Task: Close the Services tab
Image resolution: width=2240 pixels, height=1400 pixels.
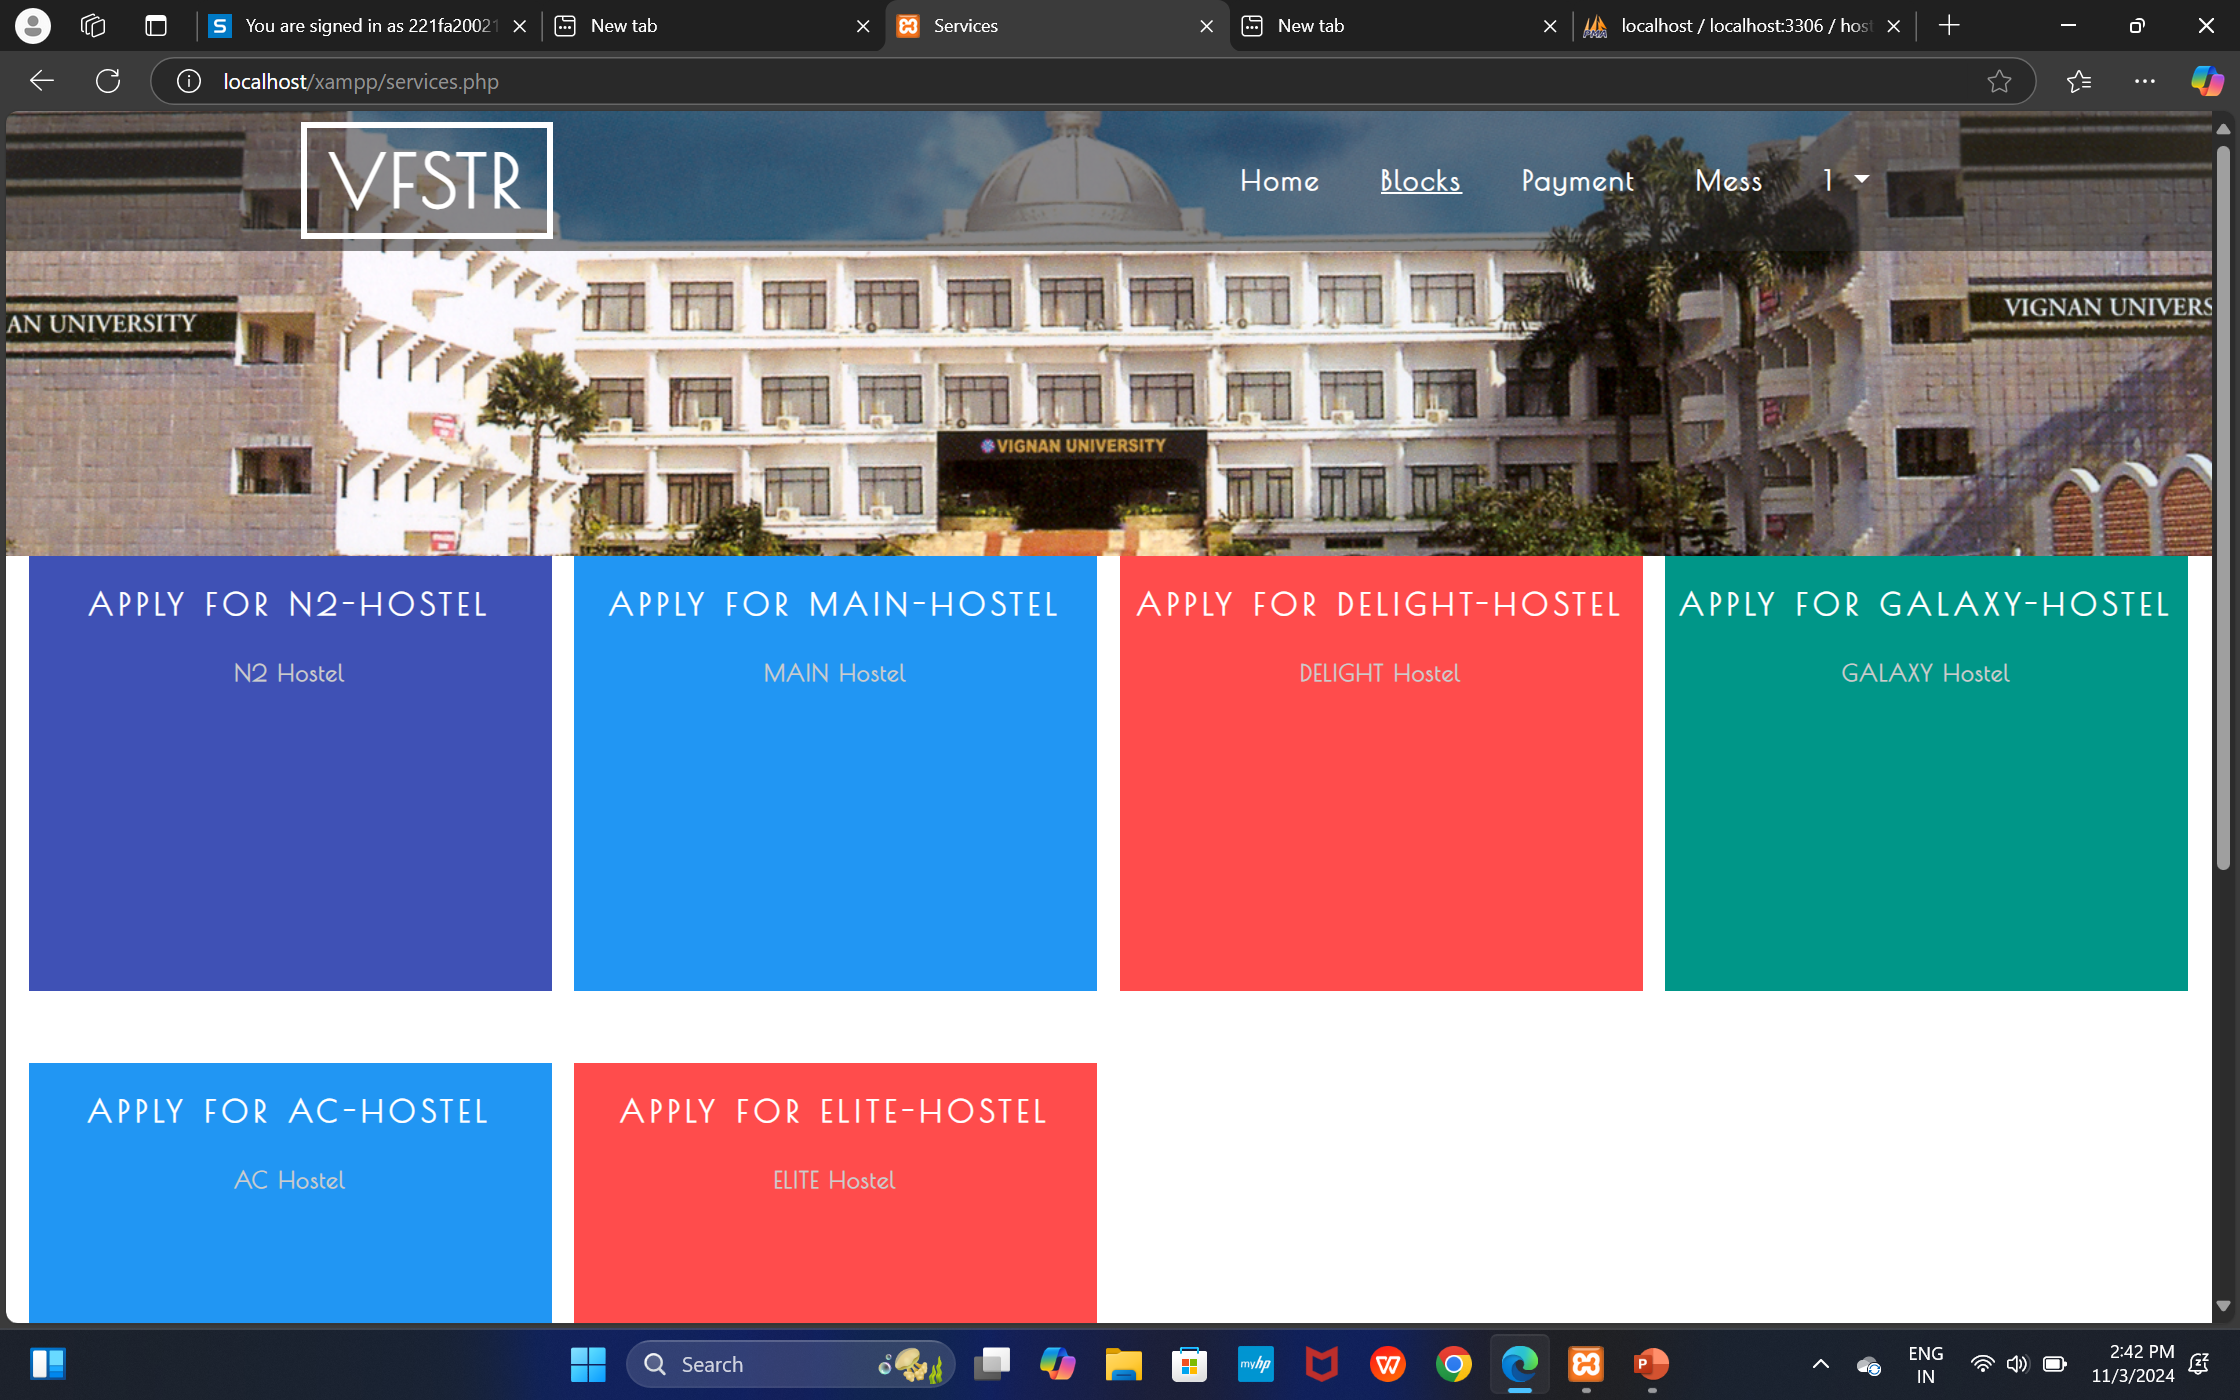Action: tap(1207, 26)
